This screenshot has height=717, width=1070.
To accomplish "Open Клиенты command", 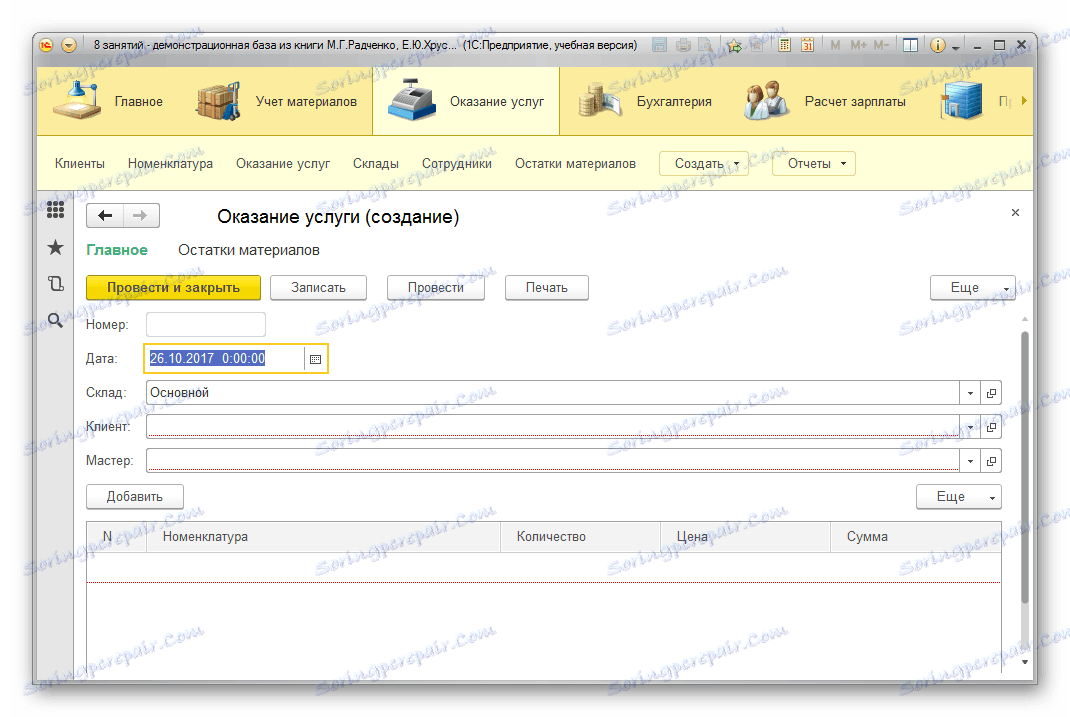I will point(80,164).
